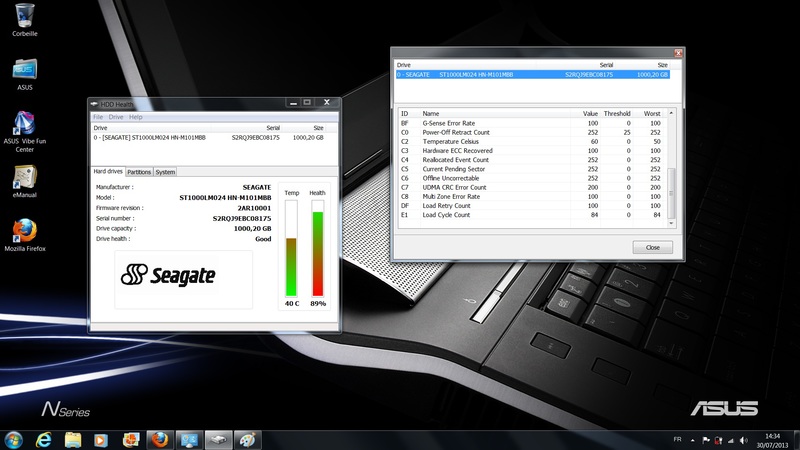Show hidden system tray icons

point(692,439)
